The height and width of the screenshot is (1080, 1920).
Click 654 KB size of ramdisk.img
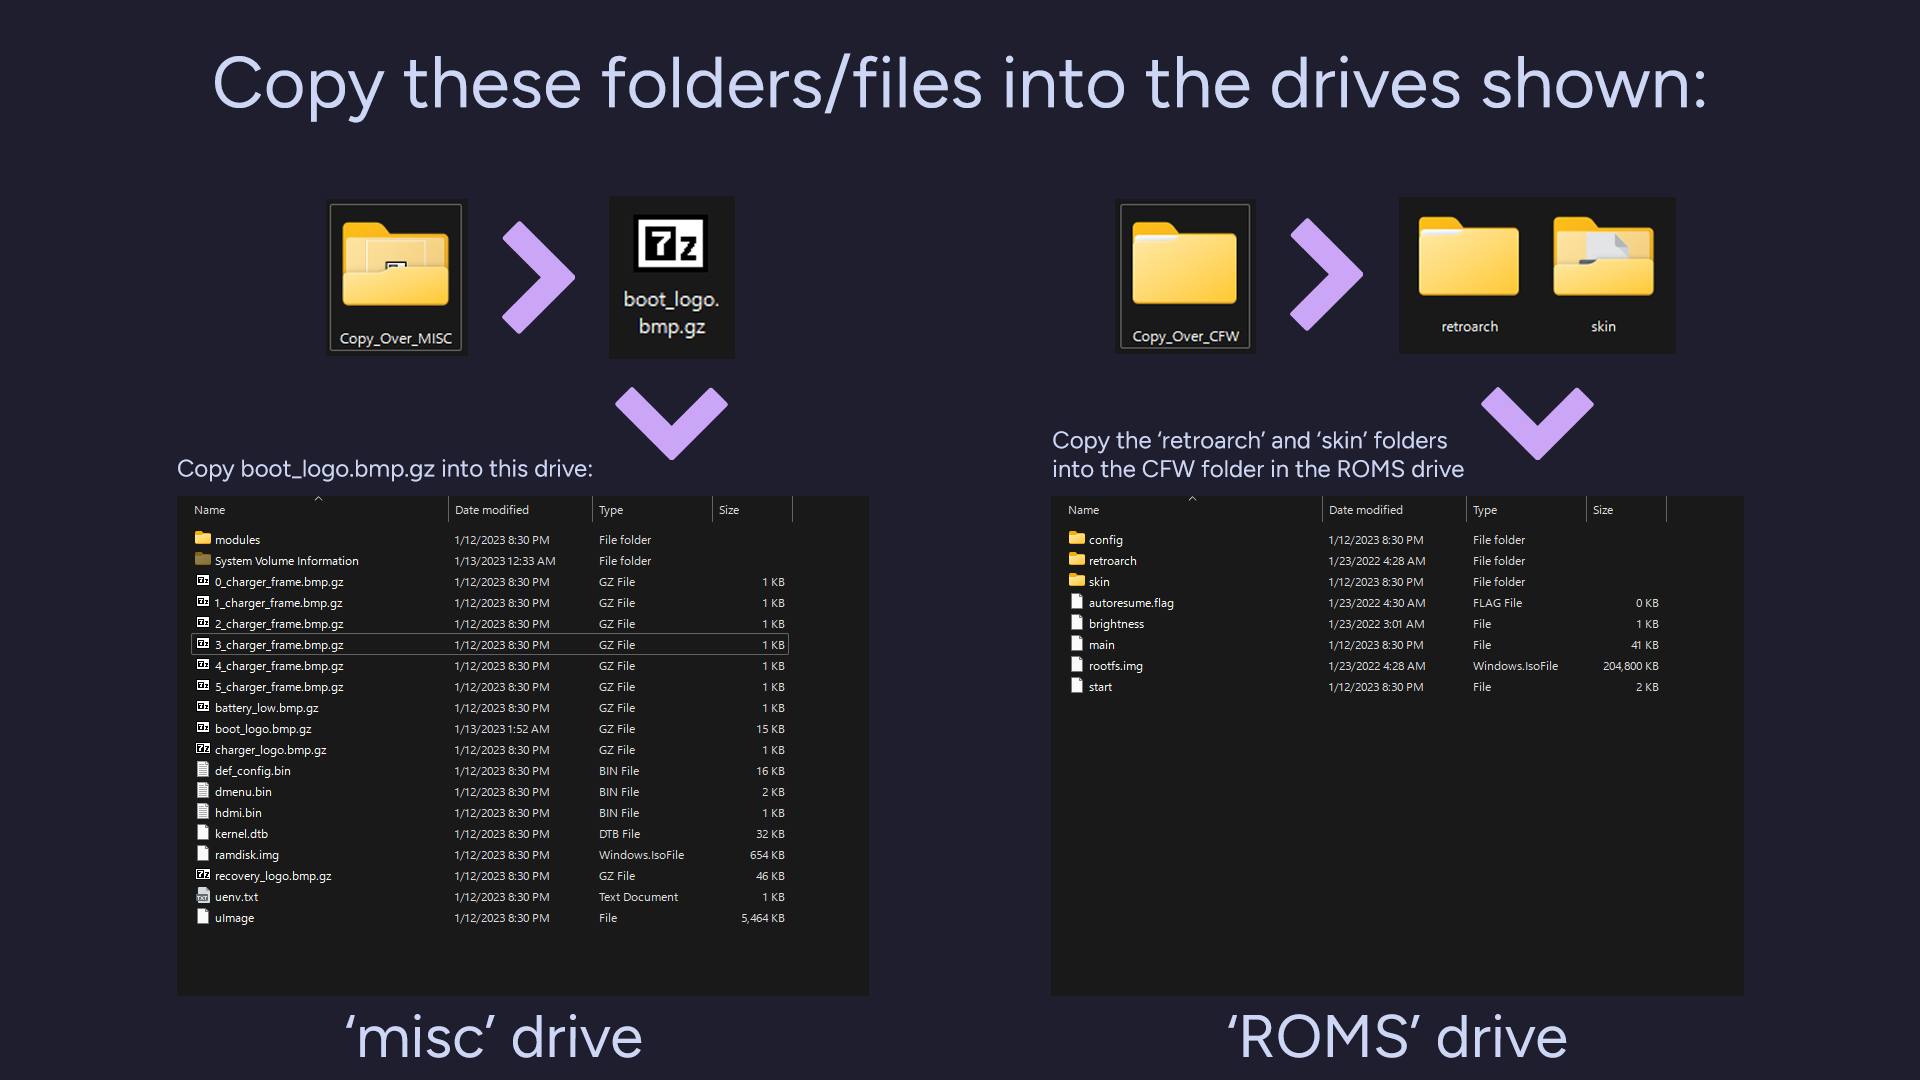pyautogui.click(x=767, y=855)
